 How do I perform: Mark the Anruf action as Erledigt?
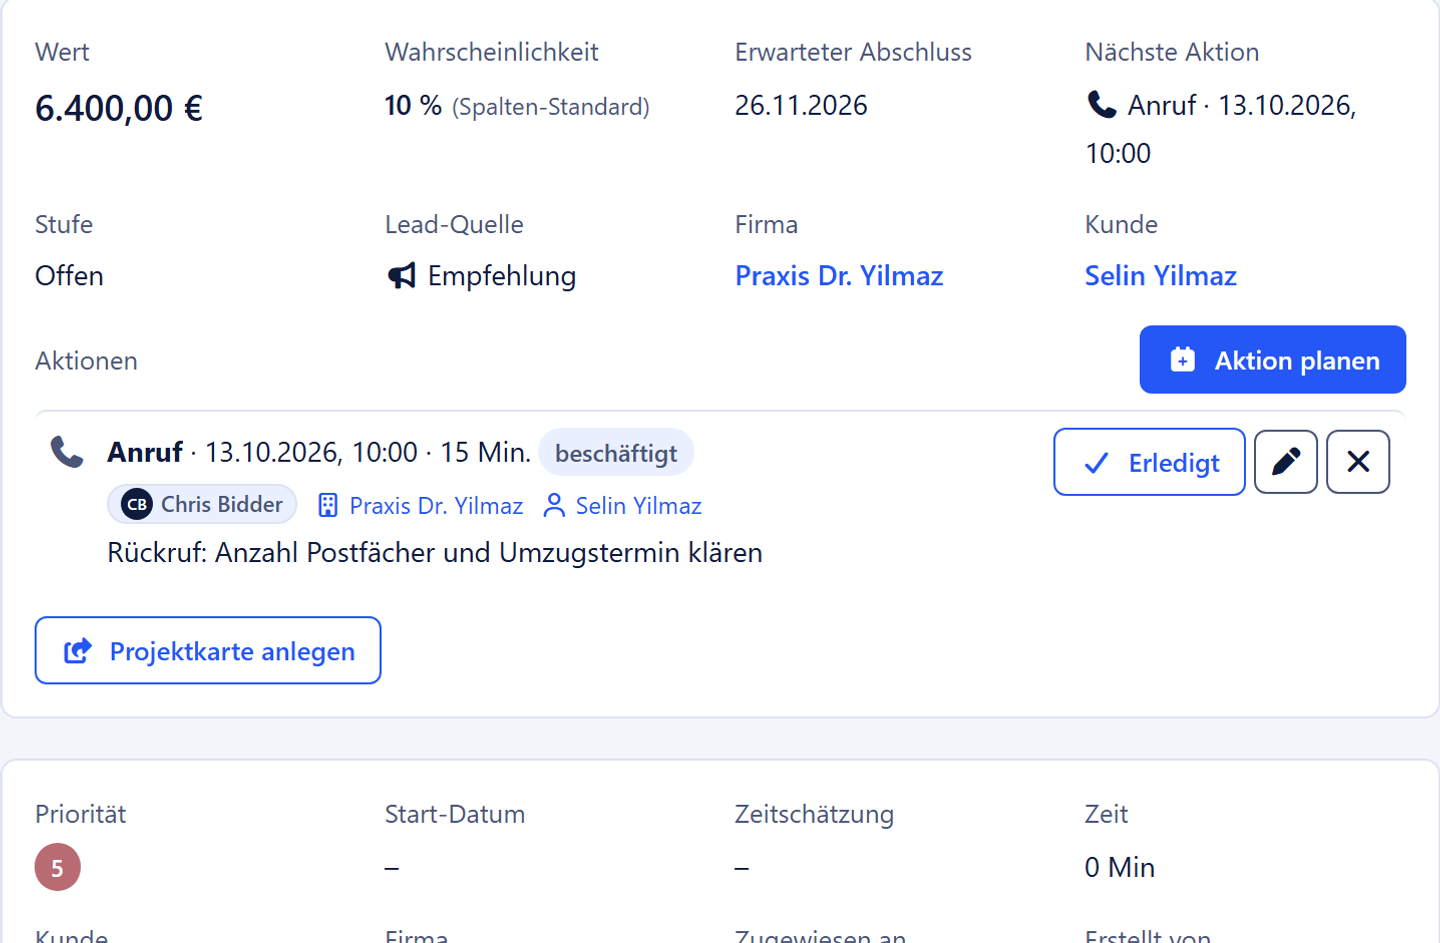[1149, 462]
